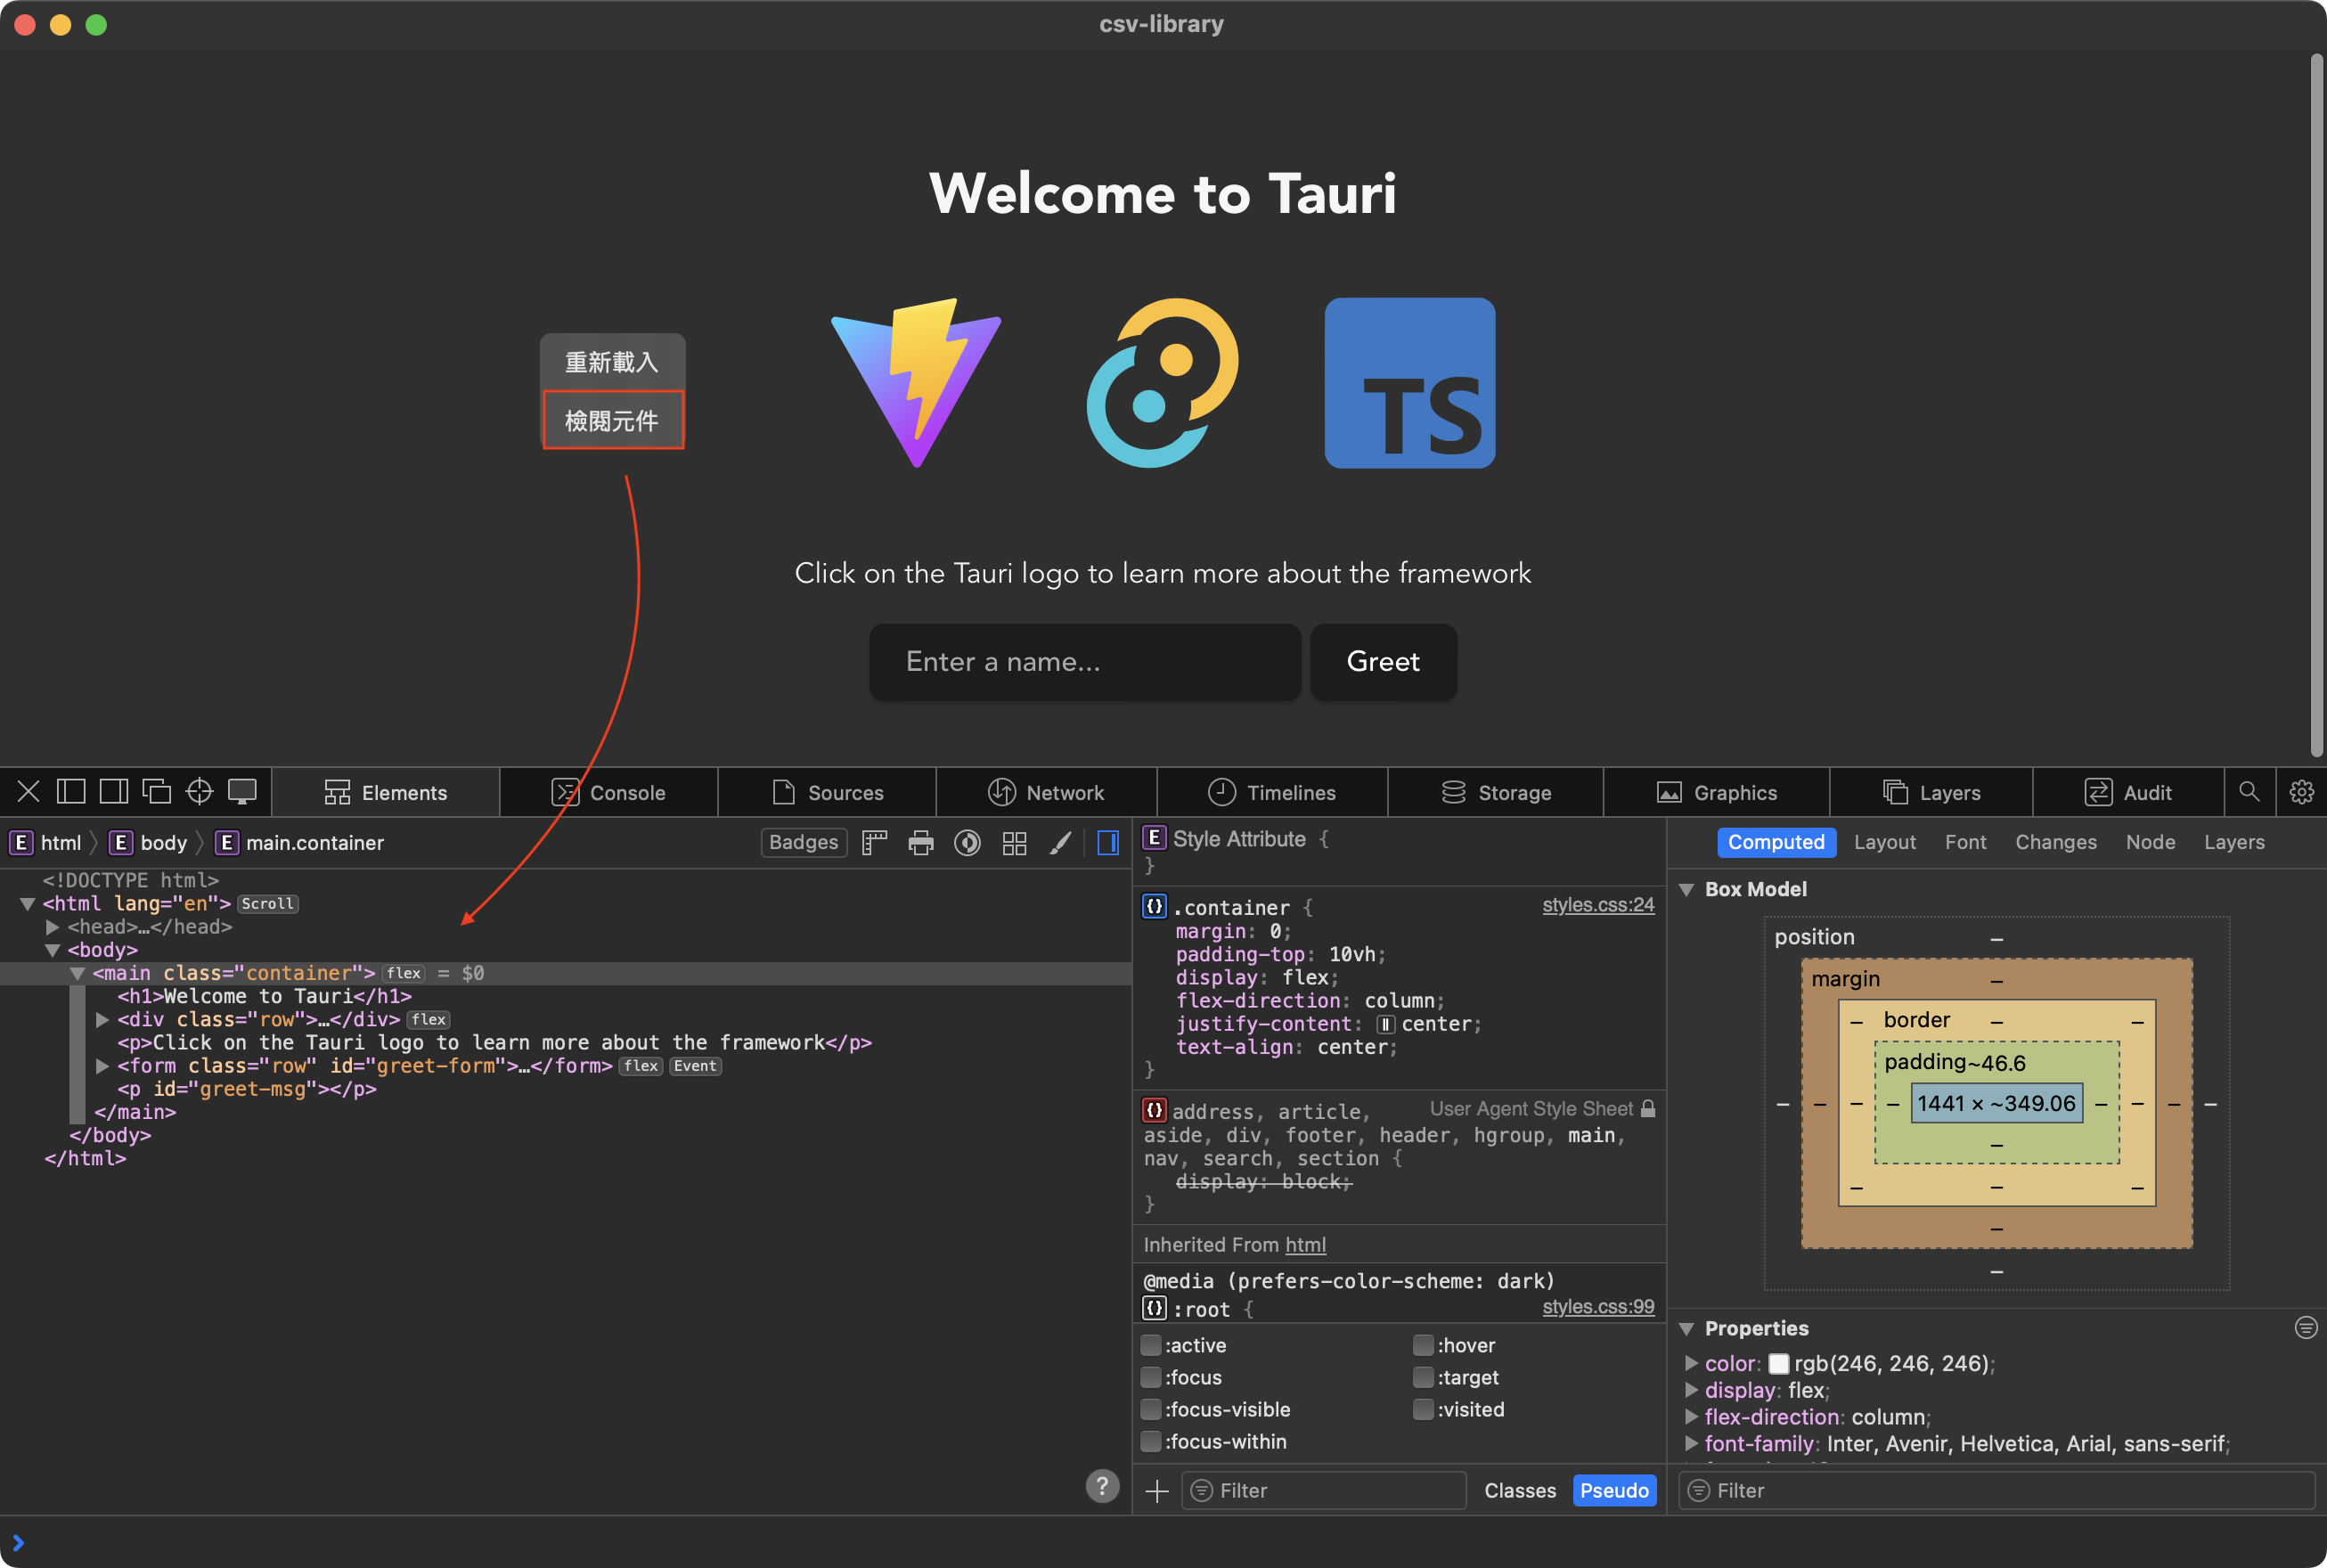Viewport: 2327px width, 1568px height.
Task: Open the help question mark button
Action: pyautogui.click(x=1102, y=1486)
